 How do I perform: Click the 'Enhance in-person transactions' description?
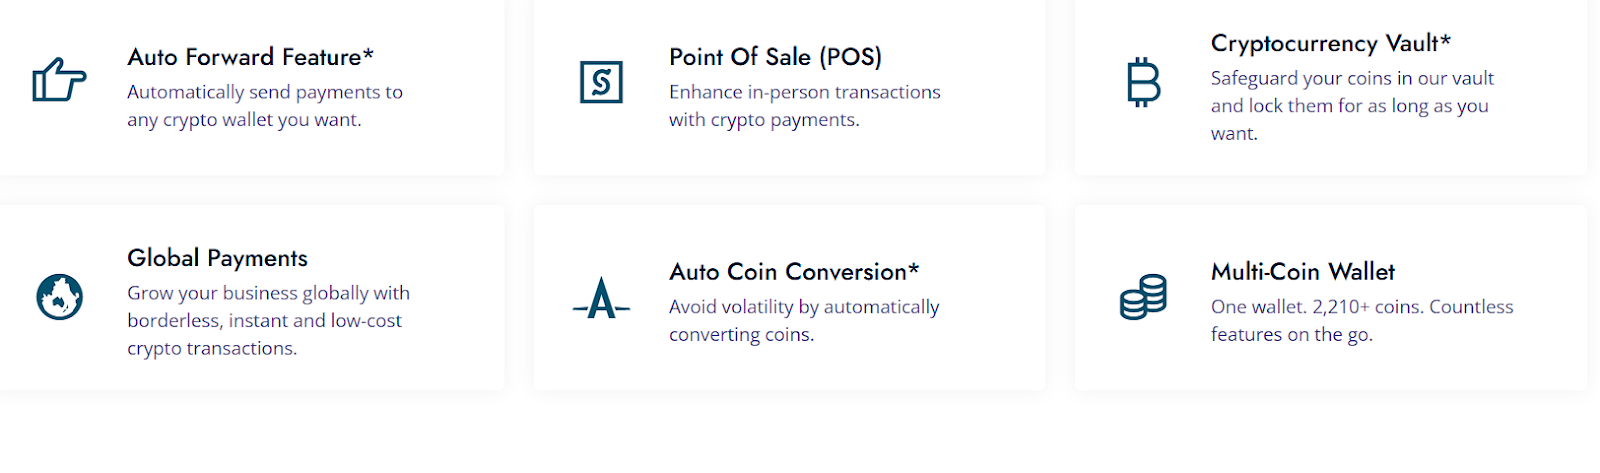coord(804,92)
